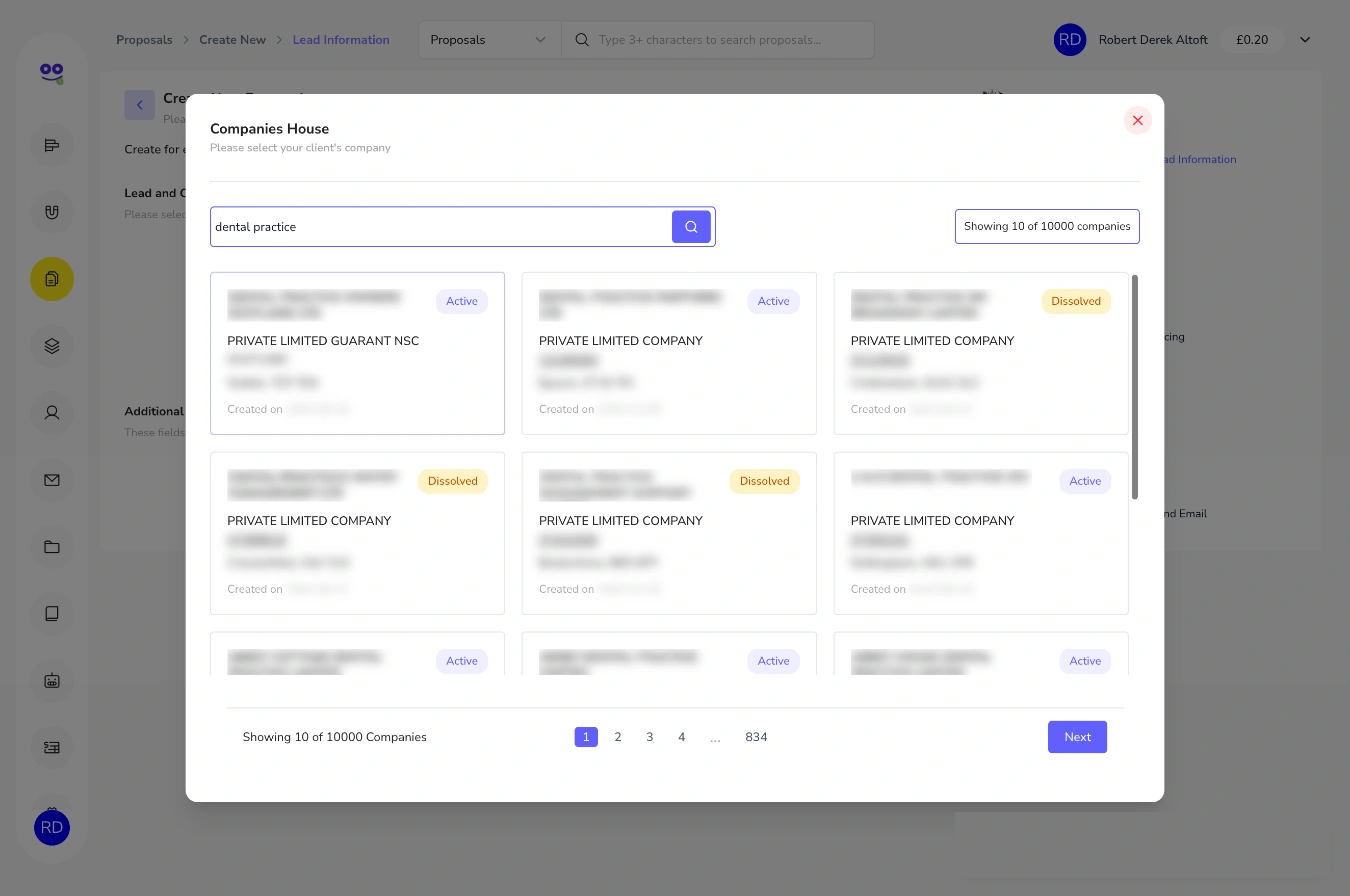
Task: Go to page 4 of companies
Action: pyautogui.click(x=682, y=737)
